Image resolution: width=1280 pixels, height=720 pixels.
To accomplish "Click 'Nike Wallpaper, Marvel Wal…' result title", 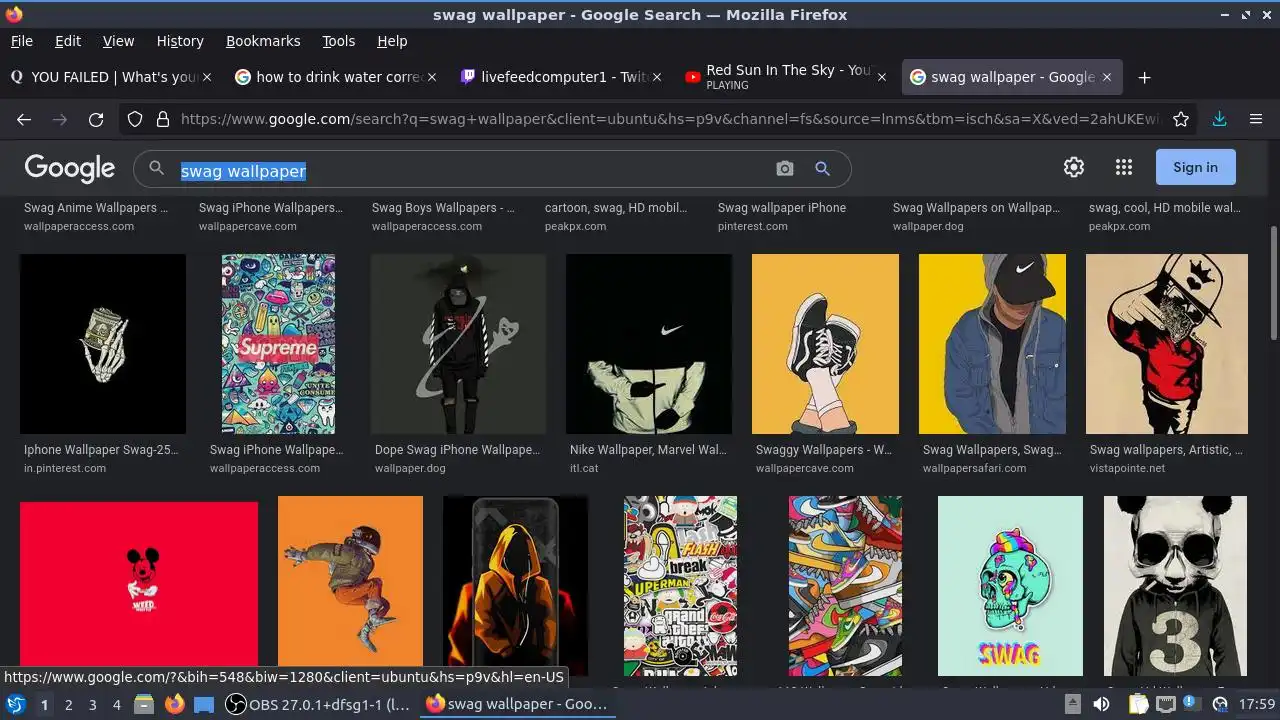I will click(x=648, y=450).
